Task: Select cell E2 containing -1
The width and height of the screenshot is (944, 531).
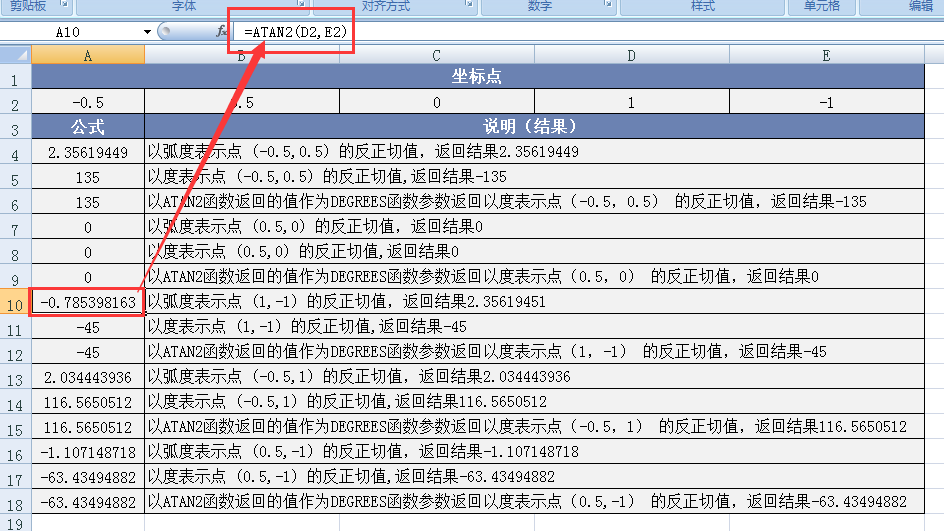Action: [827, 102]
